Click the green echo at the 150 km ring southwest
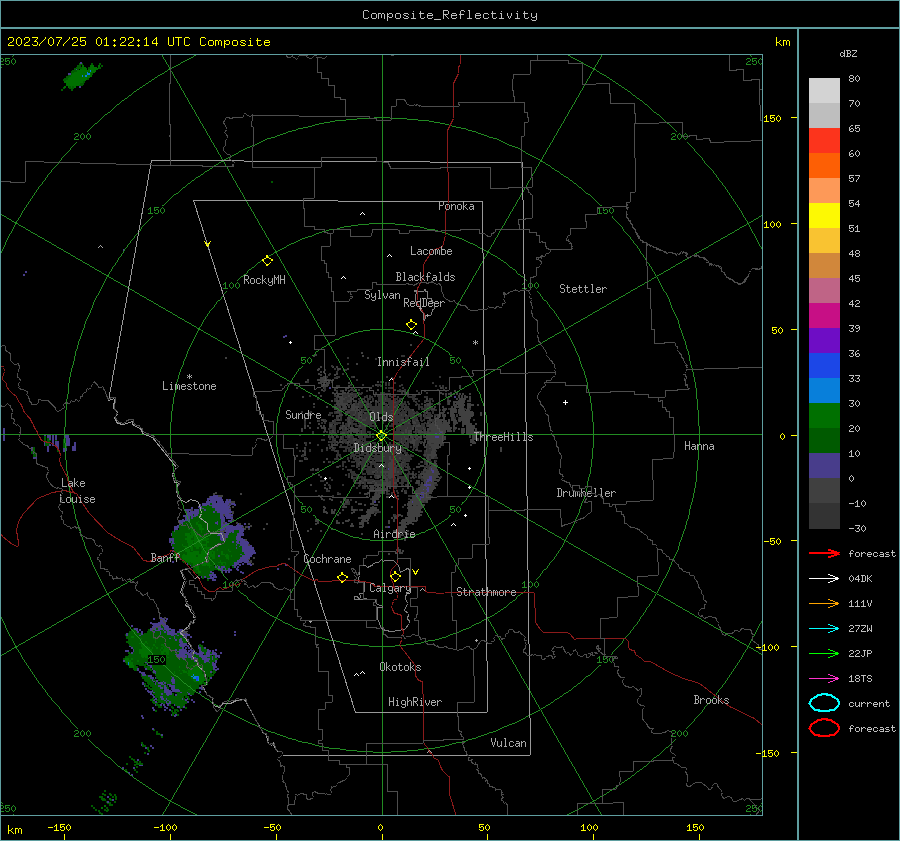 tap(170, 665)
